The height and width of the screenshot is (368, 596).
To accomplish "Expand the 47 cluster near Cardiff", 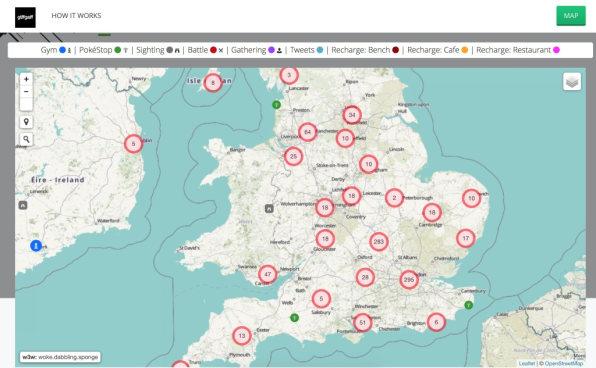I will pos(268,274).
